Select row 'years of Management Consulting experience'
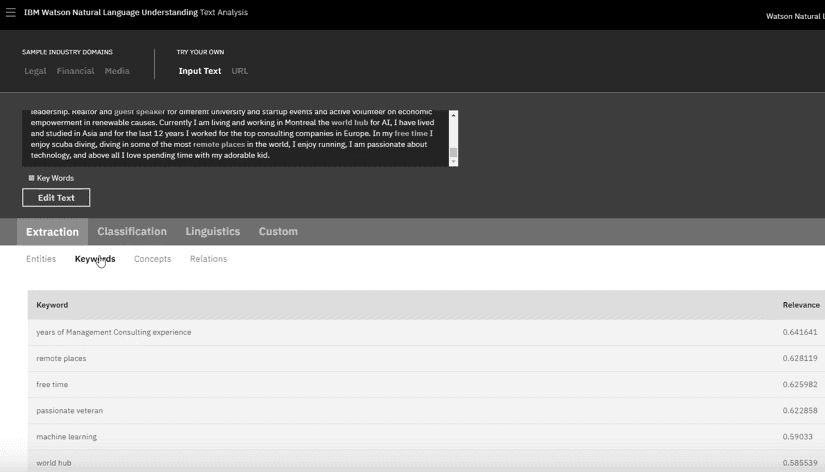 pyautogui.click(x=426, y=332)
